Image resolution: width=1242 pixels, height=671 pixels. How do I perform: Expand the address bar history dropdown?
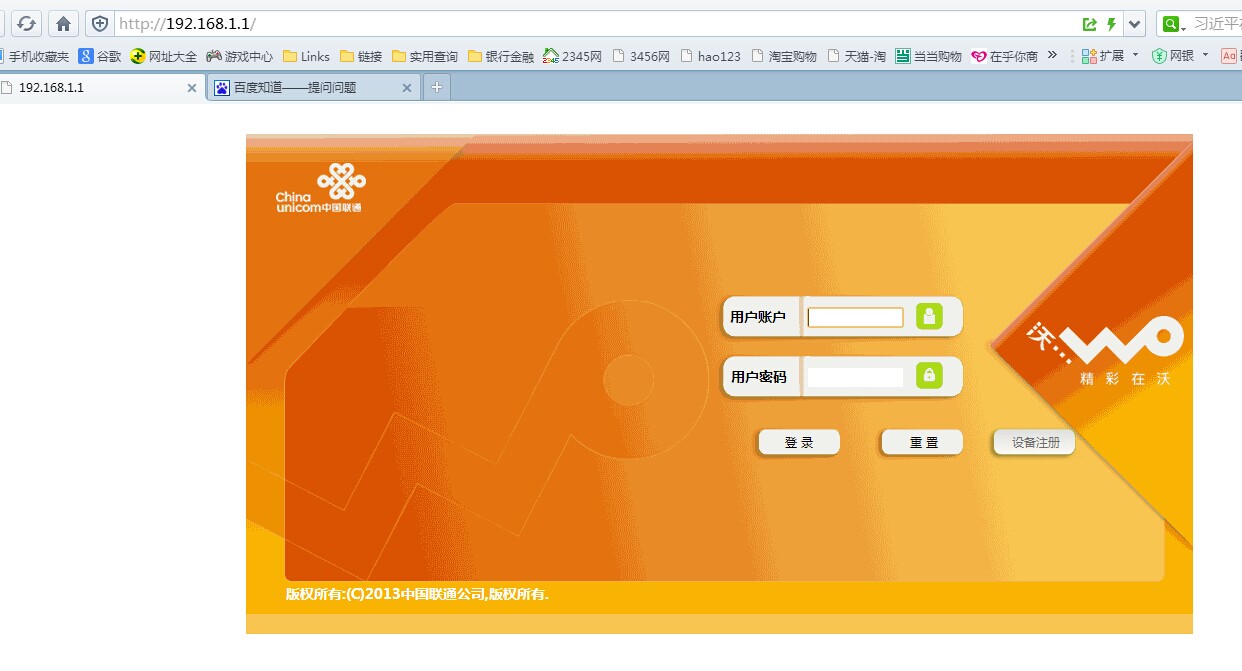click(1134, 24)
